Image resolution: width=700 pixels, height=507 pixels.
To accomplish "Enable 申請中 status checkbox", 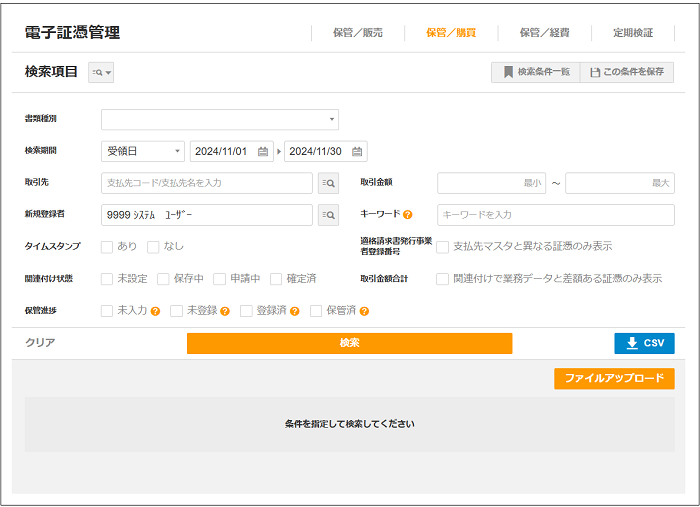I will coord(219,279).
